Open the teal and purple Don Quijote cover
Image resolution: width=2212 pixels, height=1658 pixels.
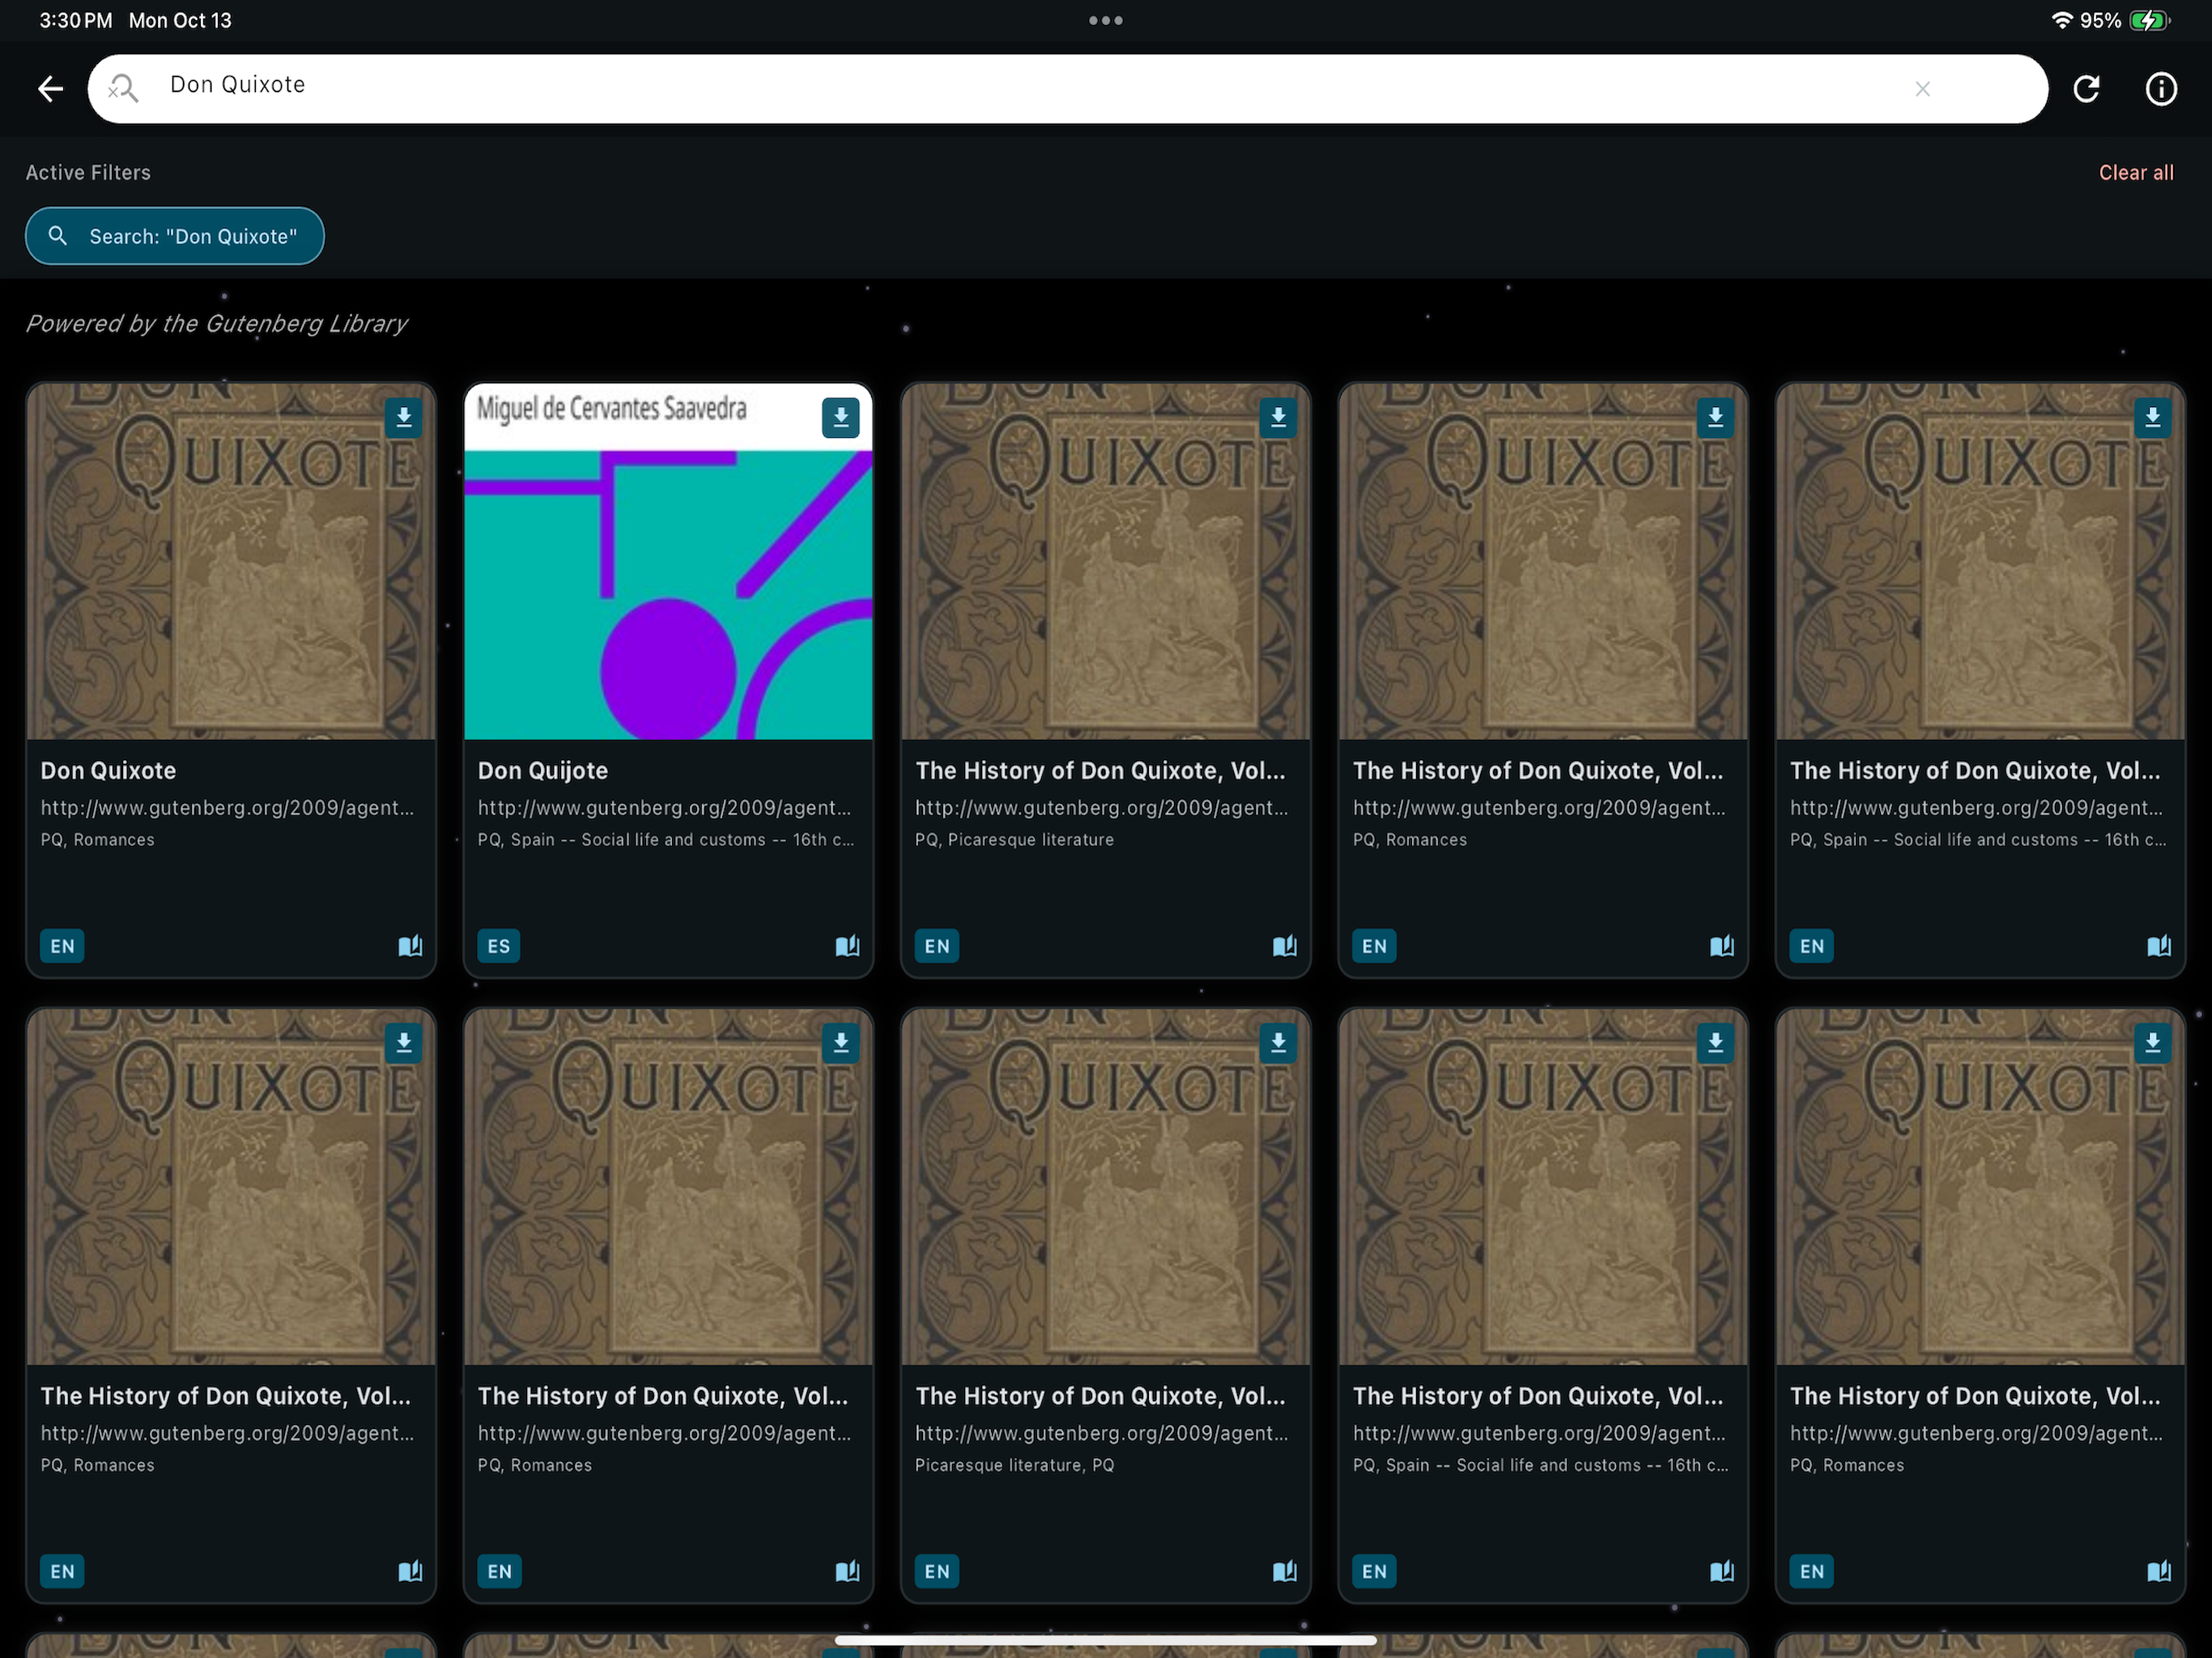click(668, 561)
